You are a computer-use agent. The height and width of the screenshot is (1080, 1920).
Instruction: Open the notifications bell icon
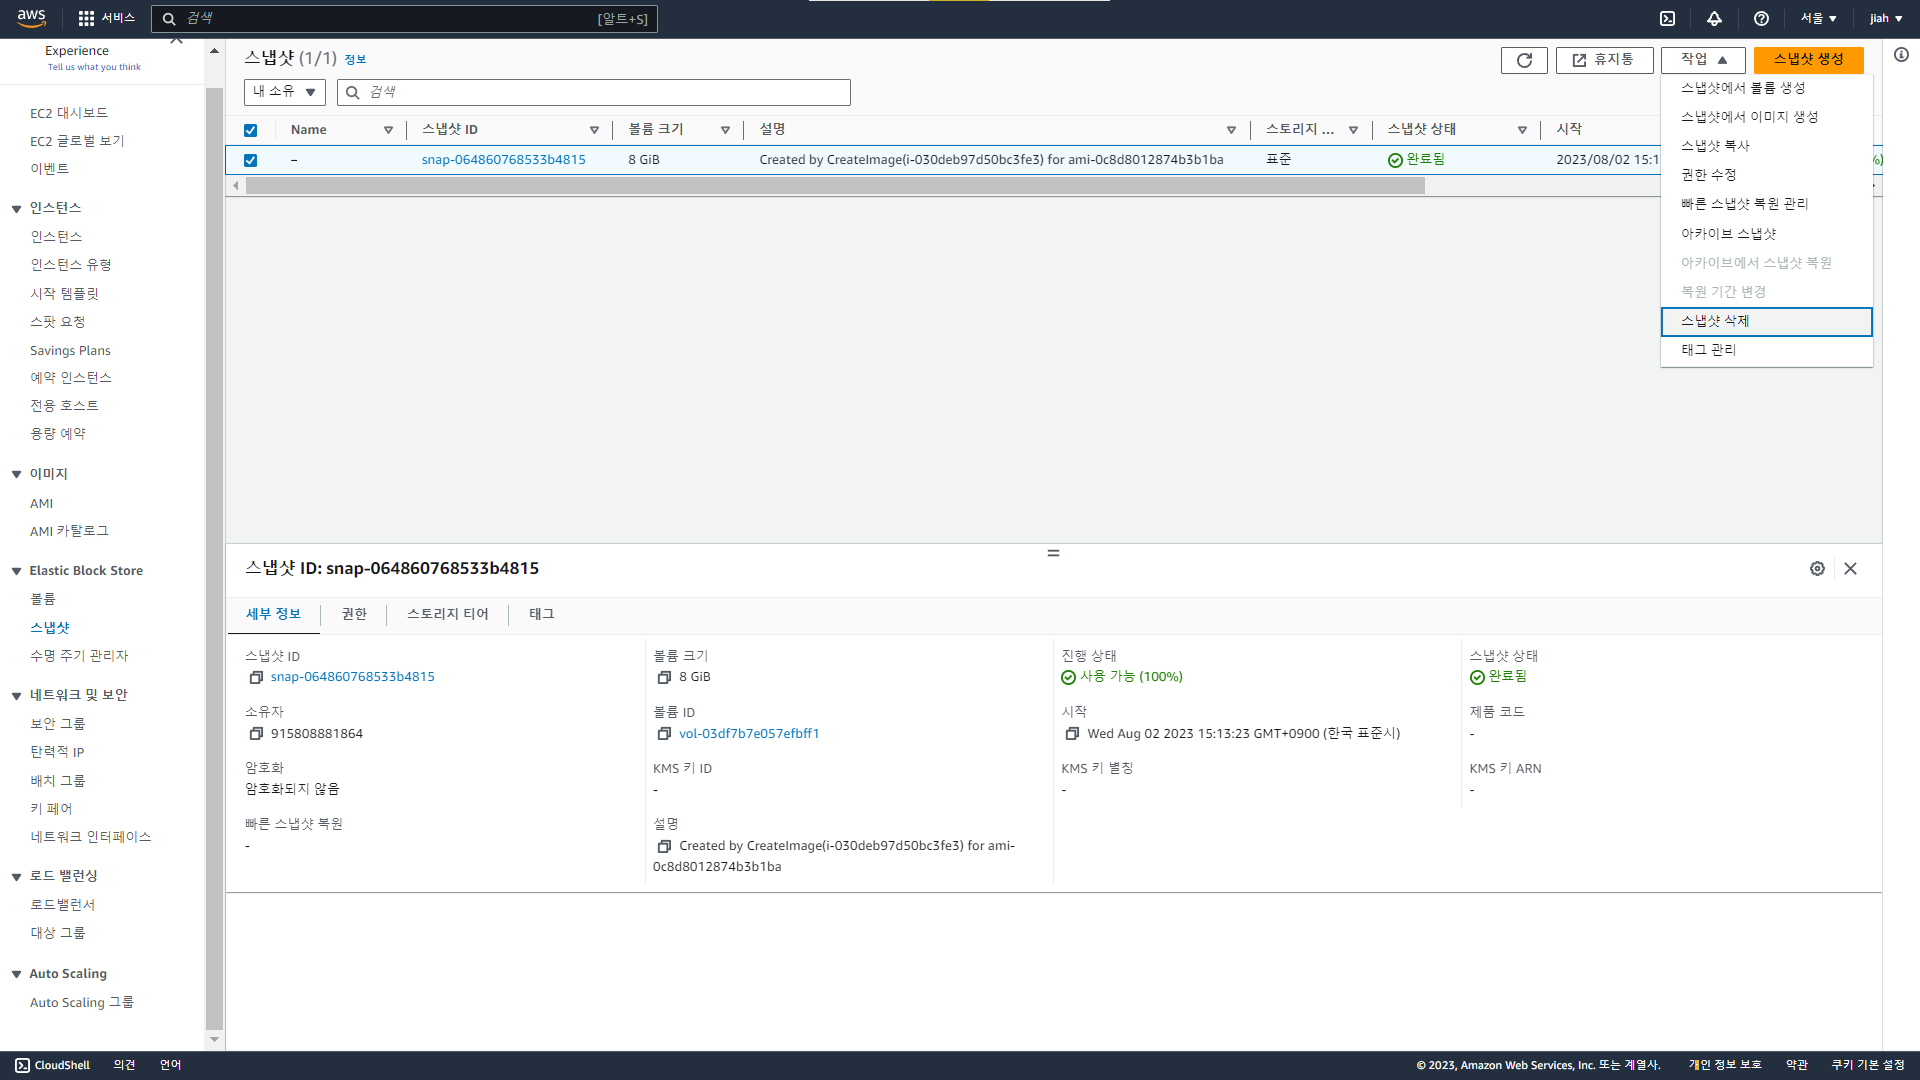pyautogui.click(x=1714, y=19)
